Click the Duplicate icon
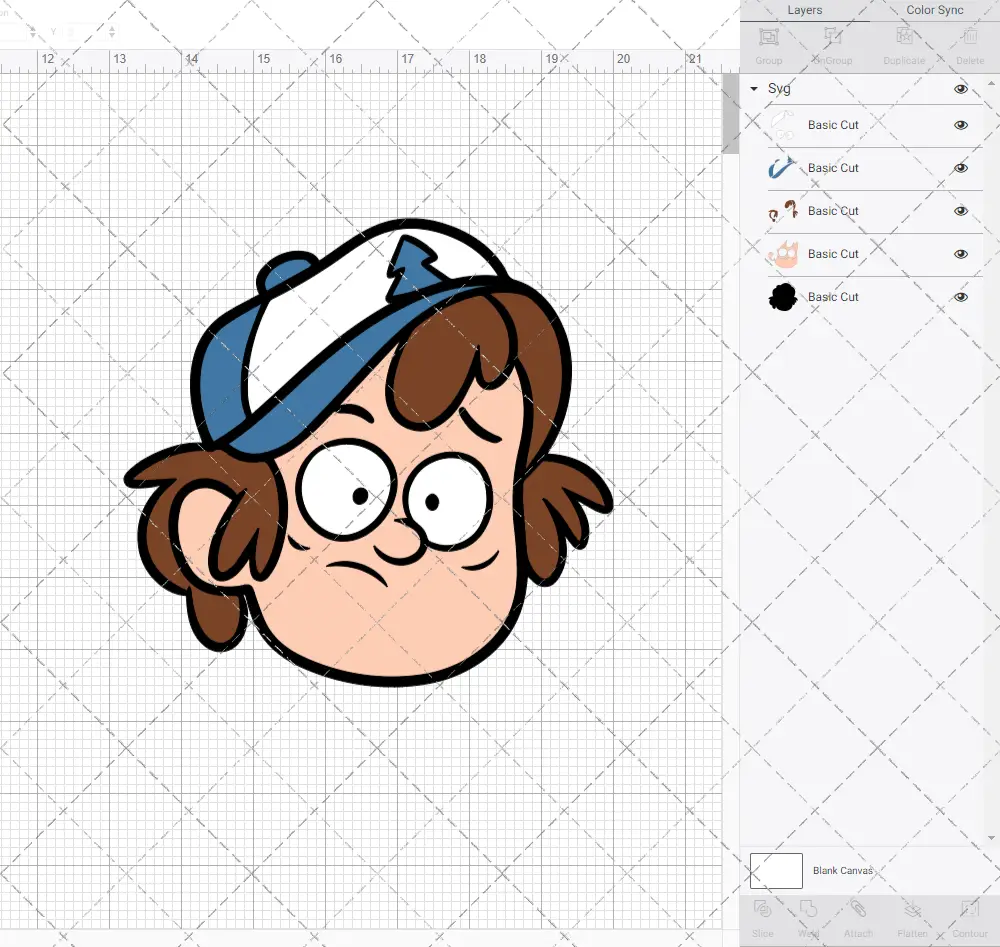This screenshot has height=947, width=1000. tap(904, 36)
